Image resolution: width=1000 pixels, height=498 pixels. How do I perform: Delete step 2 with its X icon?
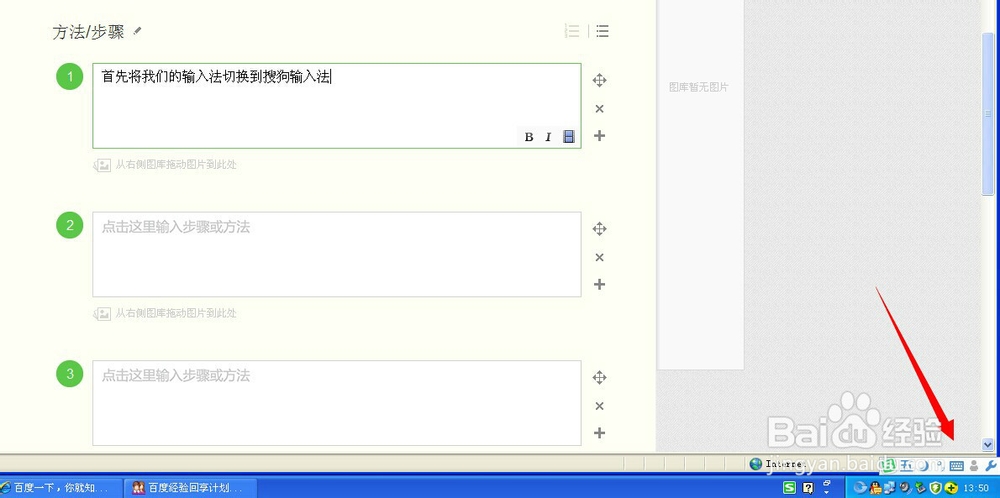[599, 257]
